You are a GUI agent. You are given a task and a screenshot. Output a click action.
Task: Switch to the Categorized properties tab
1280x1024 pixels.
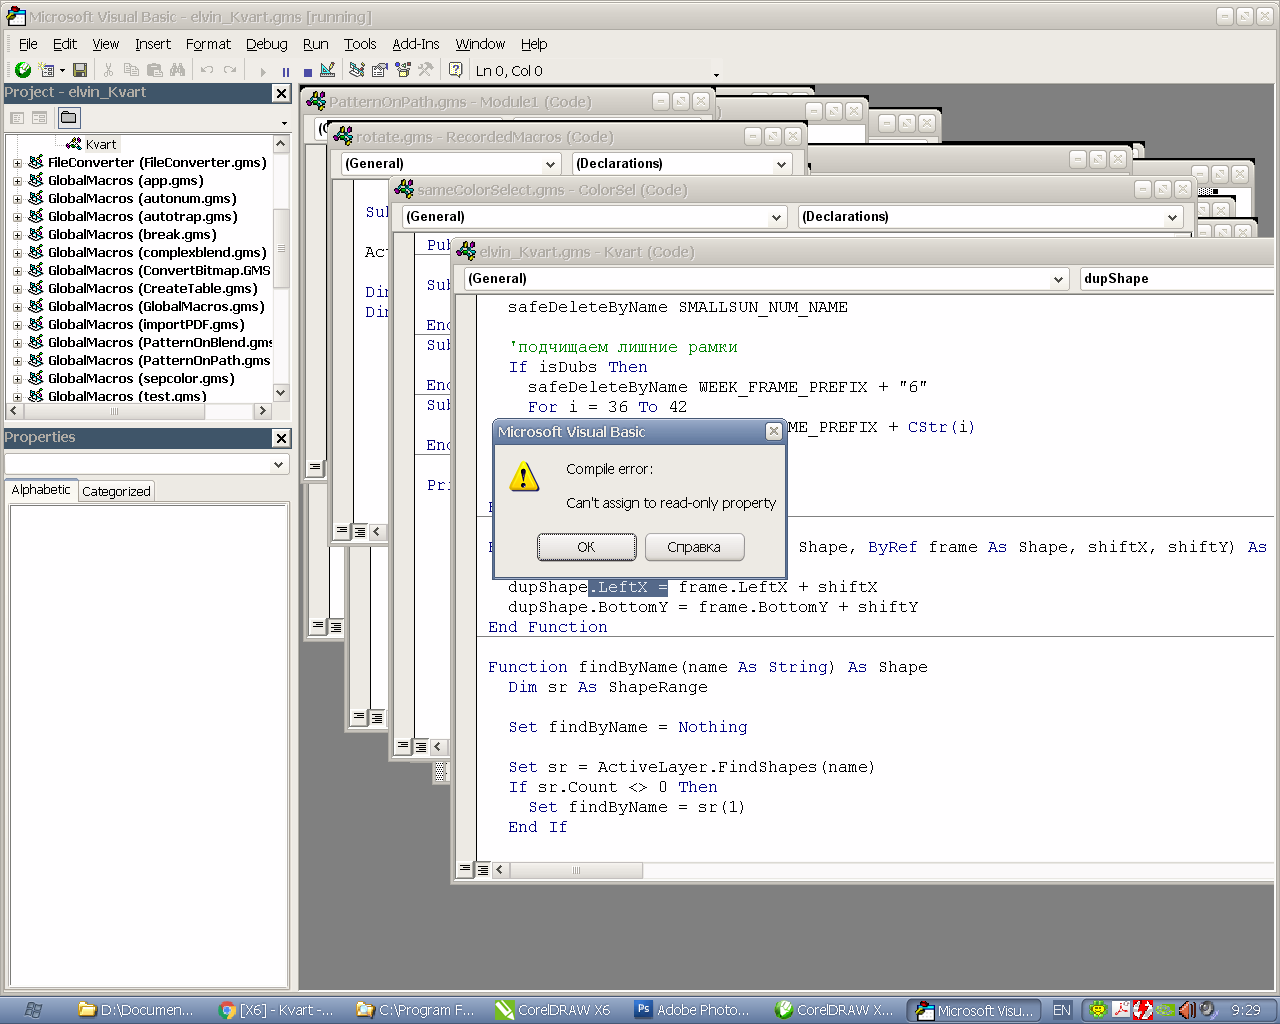coord(116,491)
